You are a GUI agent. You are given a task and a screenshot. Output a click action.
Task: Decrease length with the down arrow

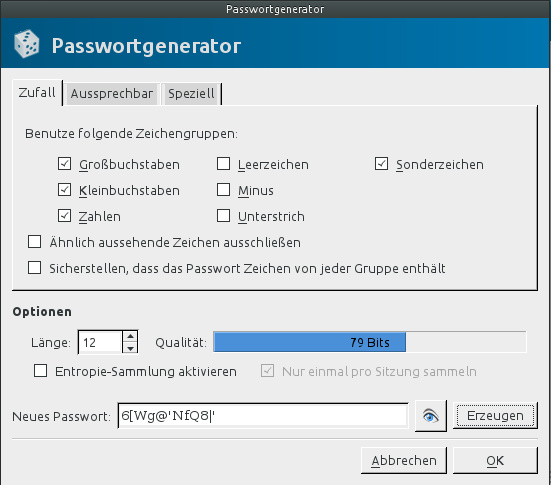(130, 348)
